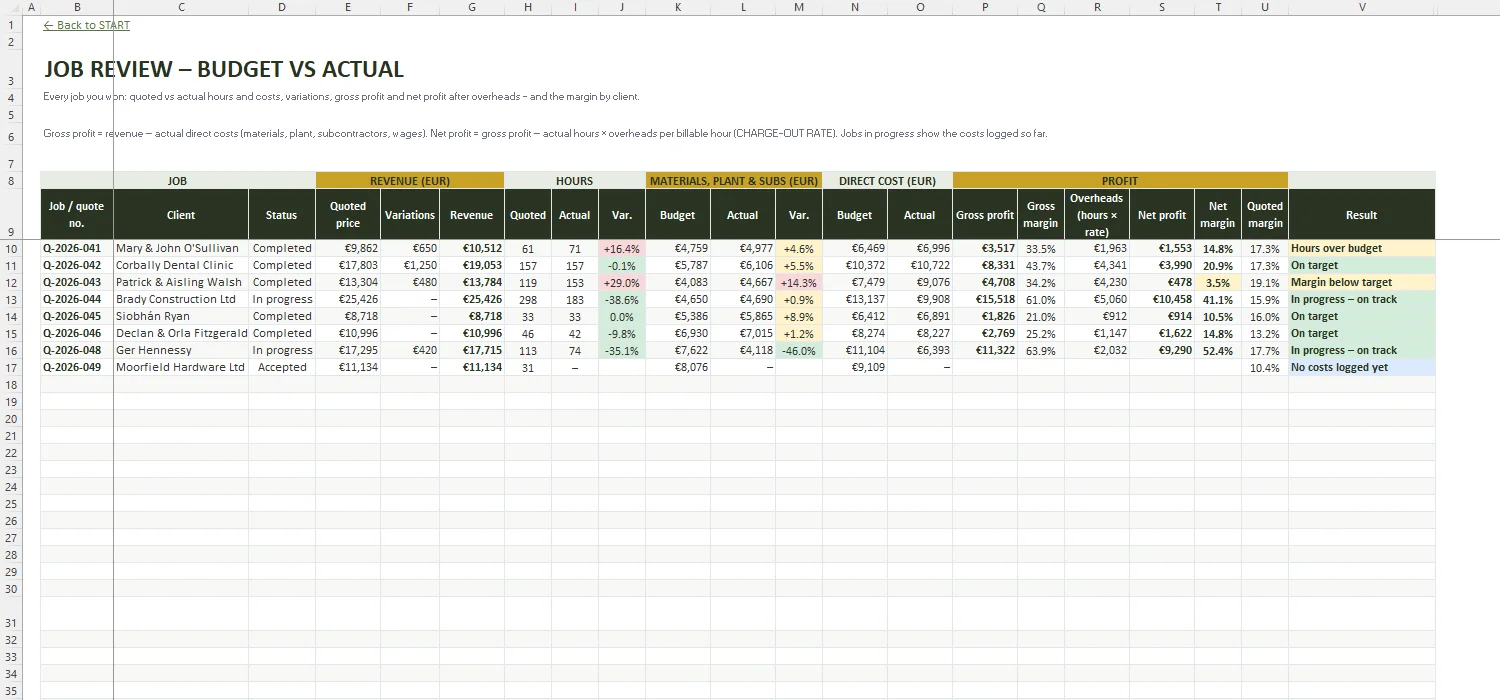This screenshot has height=700, width=1500.
Task: Select net margin 52.4% cell
Action: coord(1218,350)
